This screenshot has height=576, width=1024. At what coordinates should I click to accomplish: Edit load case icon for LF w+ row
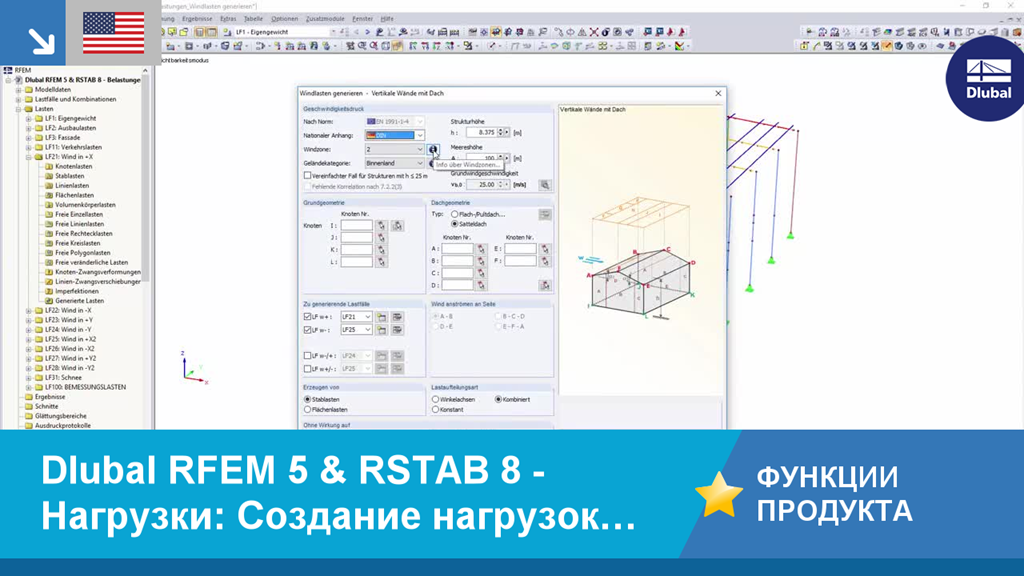[x=397, y=317]
